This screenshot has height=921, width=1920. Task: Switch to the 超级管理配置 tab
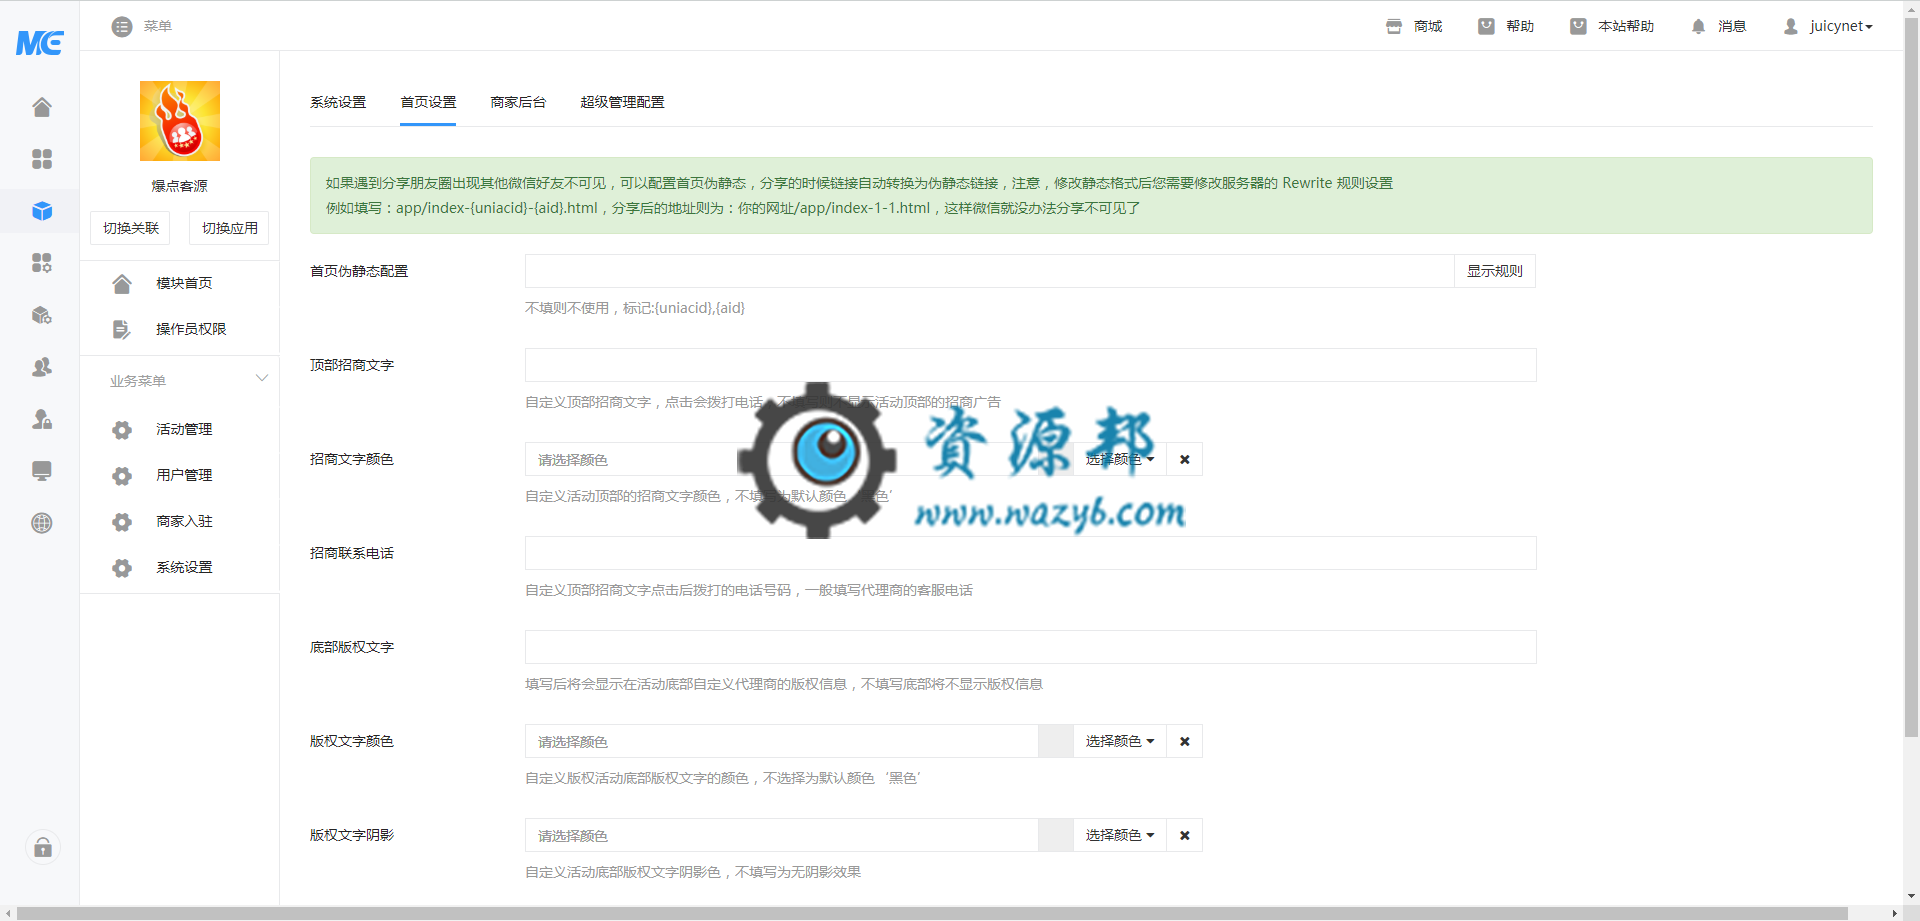[622, 102]
